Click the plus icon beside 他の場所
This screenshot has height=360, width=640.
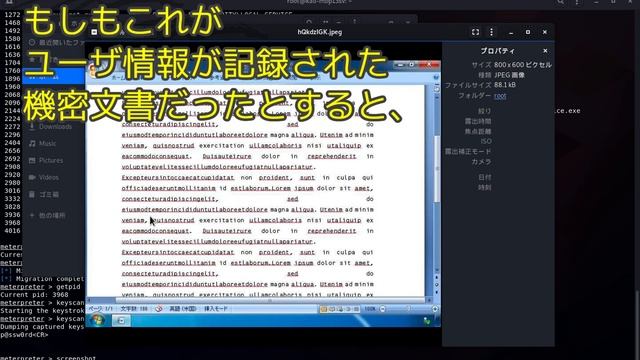[x=32, y=215]
